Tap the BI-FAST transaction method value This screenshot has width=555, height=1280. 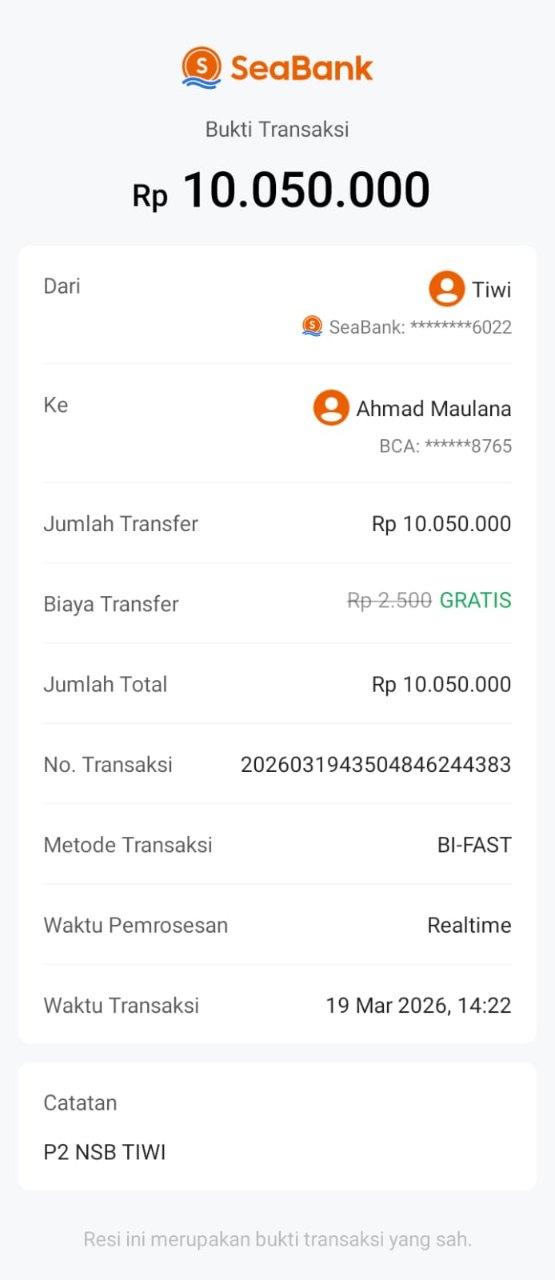(474, 845)
